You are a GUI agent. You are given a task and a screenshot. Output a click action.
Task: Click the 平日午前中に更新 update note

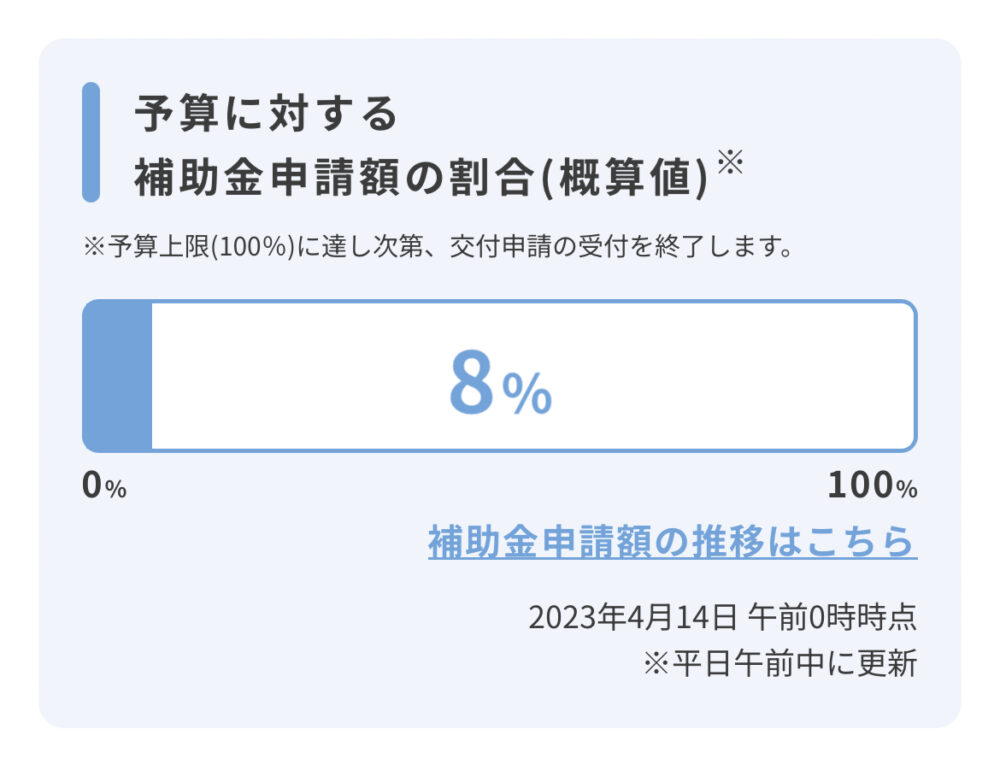click(x=794, y=664)
